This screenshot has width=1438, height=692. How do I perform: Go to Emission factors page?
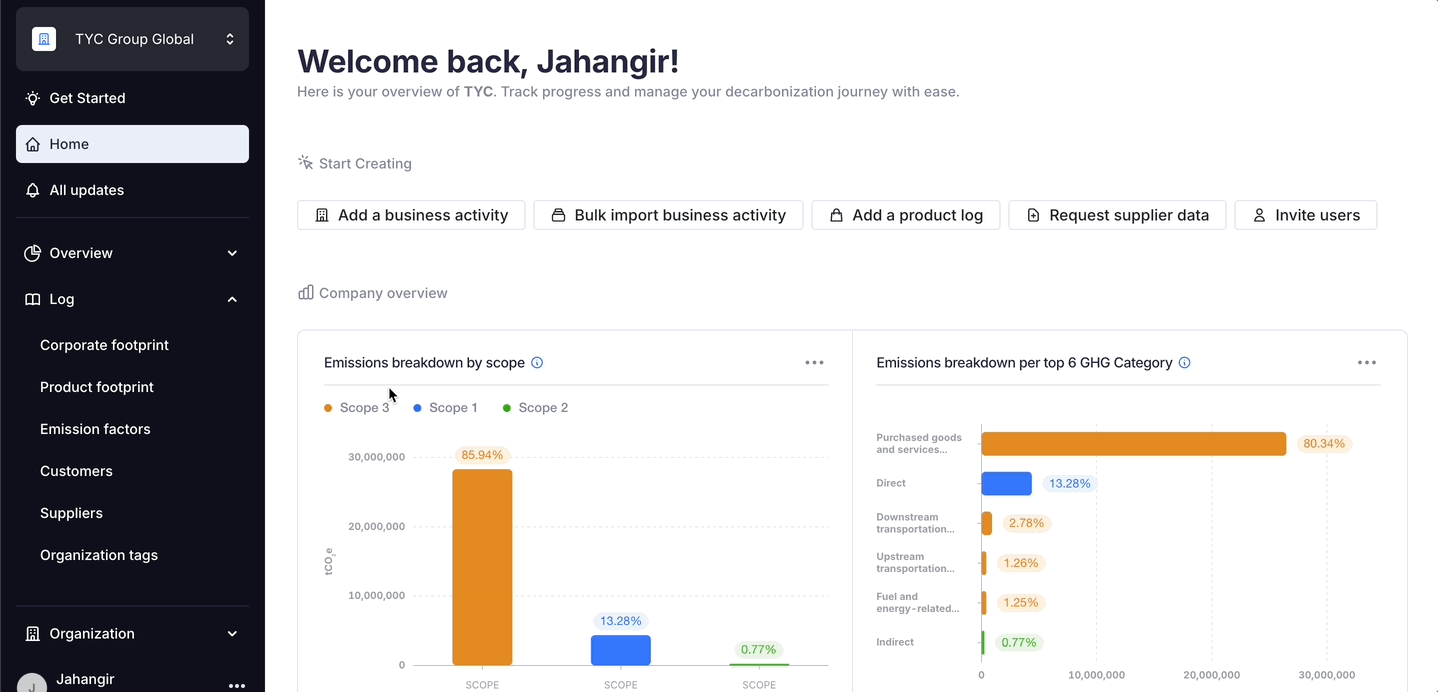click(x=95, y=429)
